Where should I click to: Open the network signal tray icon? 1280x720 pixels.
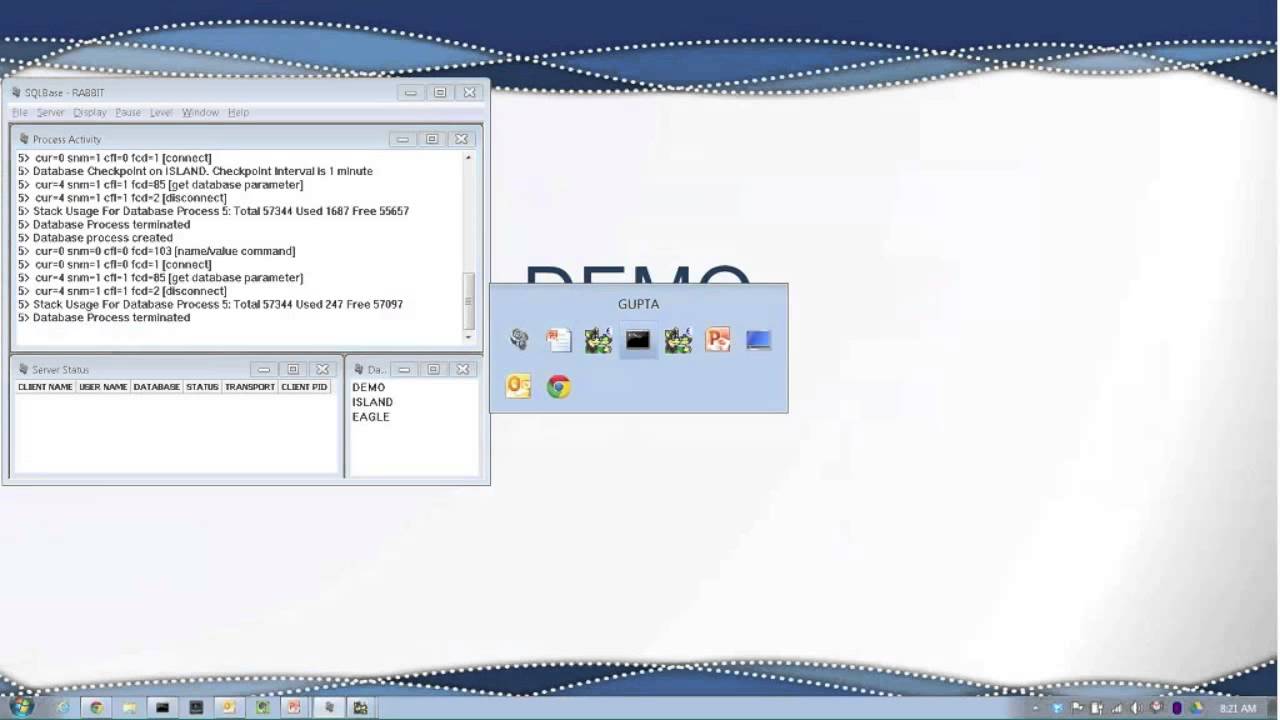[x=1117, y=708]
